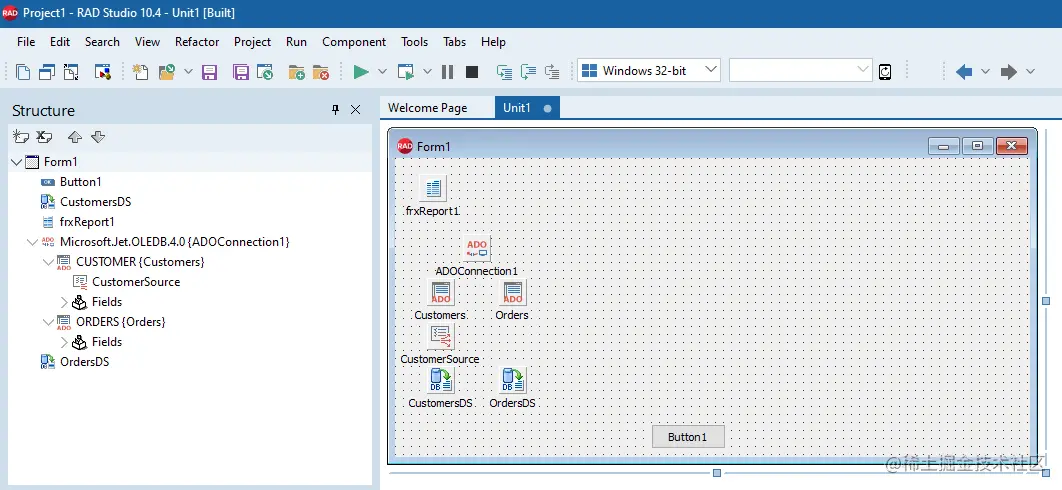Run the project with green play
Viewport: 1062px width, 490px height.
[361, 72]
